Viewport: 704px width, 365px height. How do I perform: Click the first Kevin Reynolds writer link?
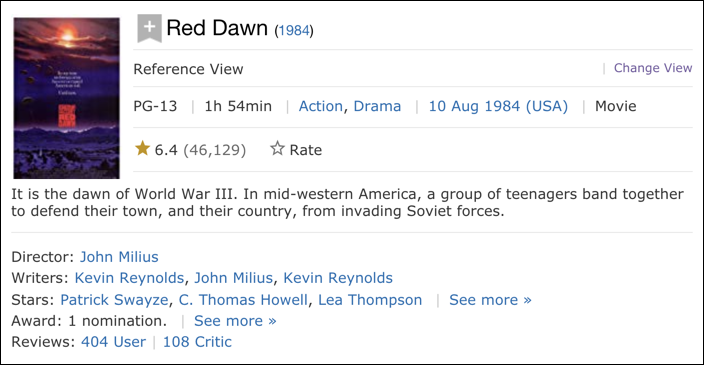pos(129,278)
